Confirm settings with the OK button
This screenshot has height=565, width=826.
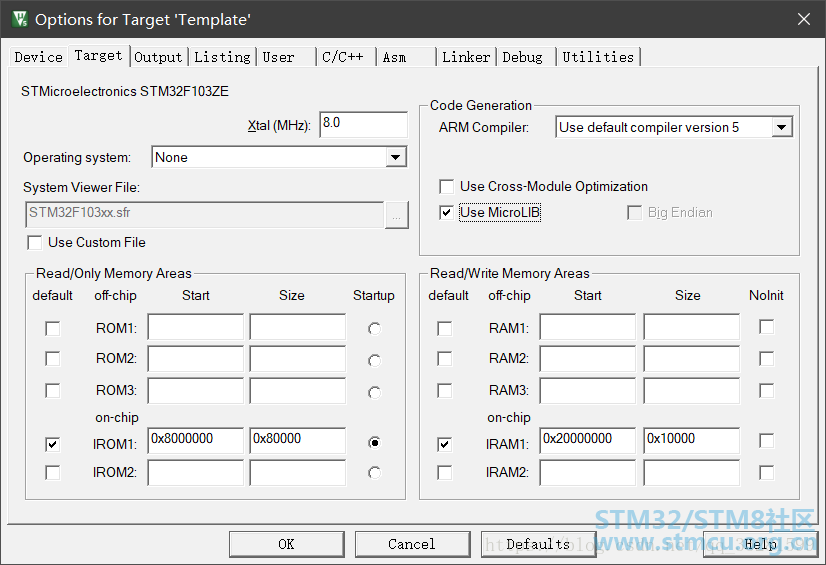click(x=287, y=544)
